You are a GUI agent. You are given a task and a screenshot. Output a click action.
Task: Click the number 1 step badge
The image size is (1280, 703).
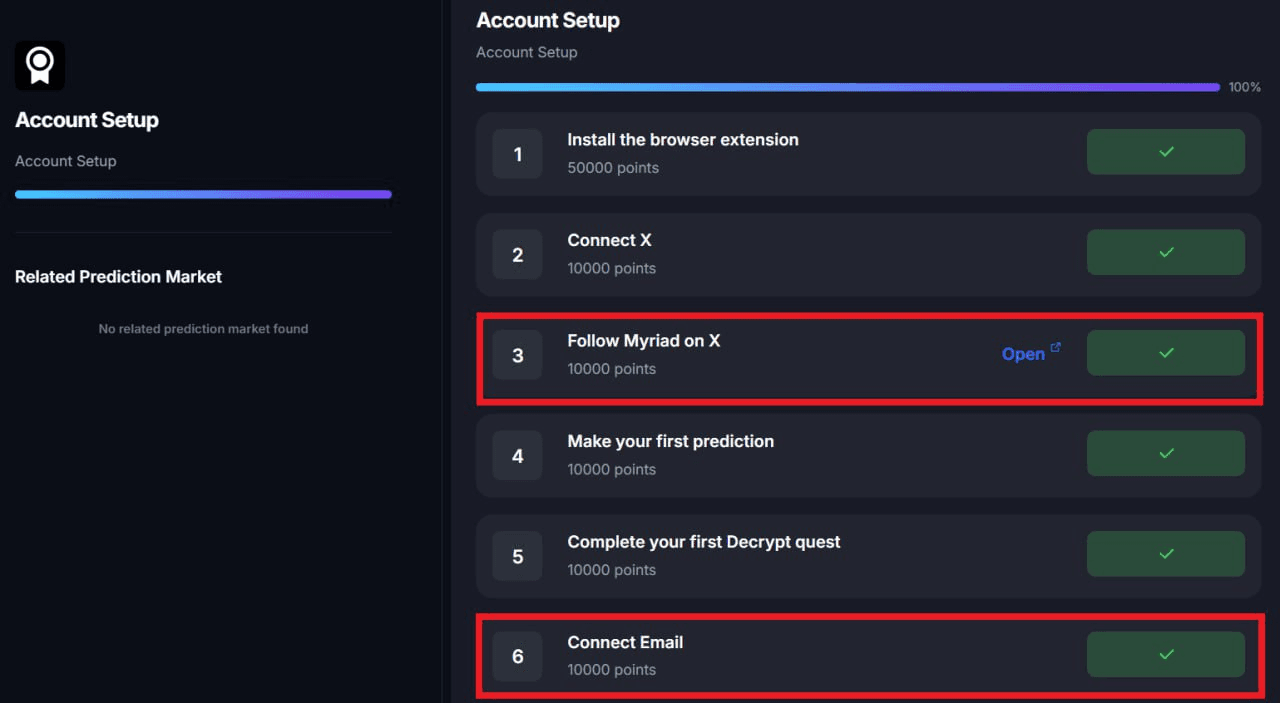[x=518, y=154]
